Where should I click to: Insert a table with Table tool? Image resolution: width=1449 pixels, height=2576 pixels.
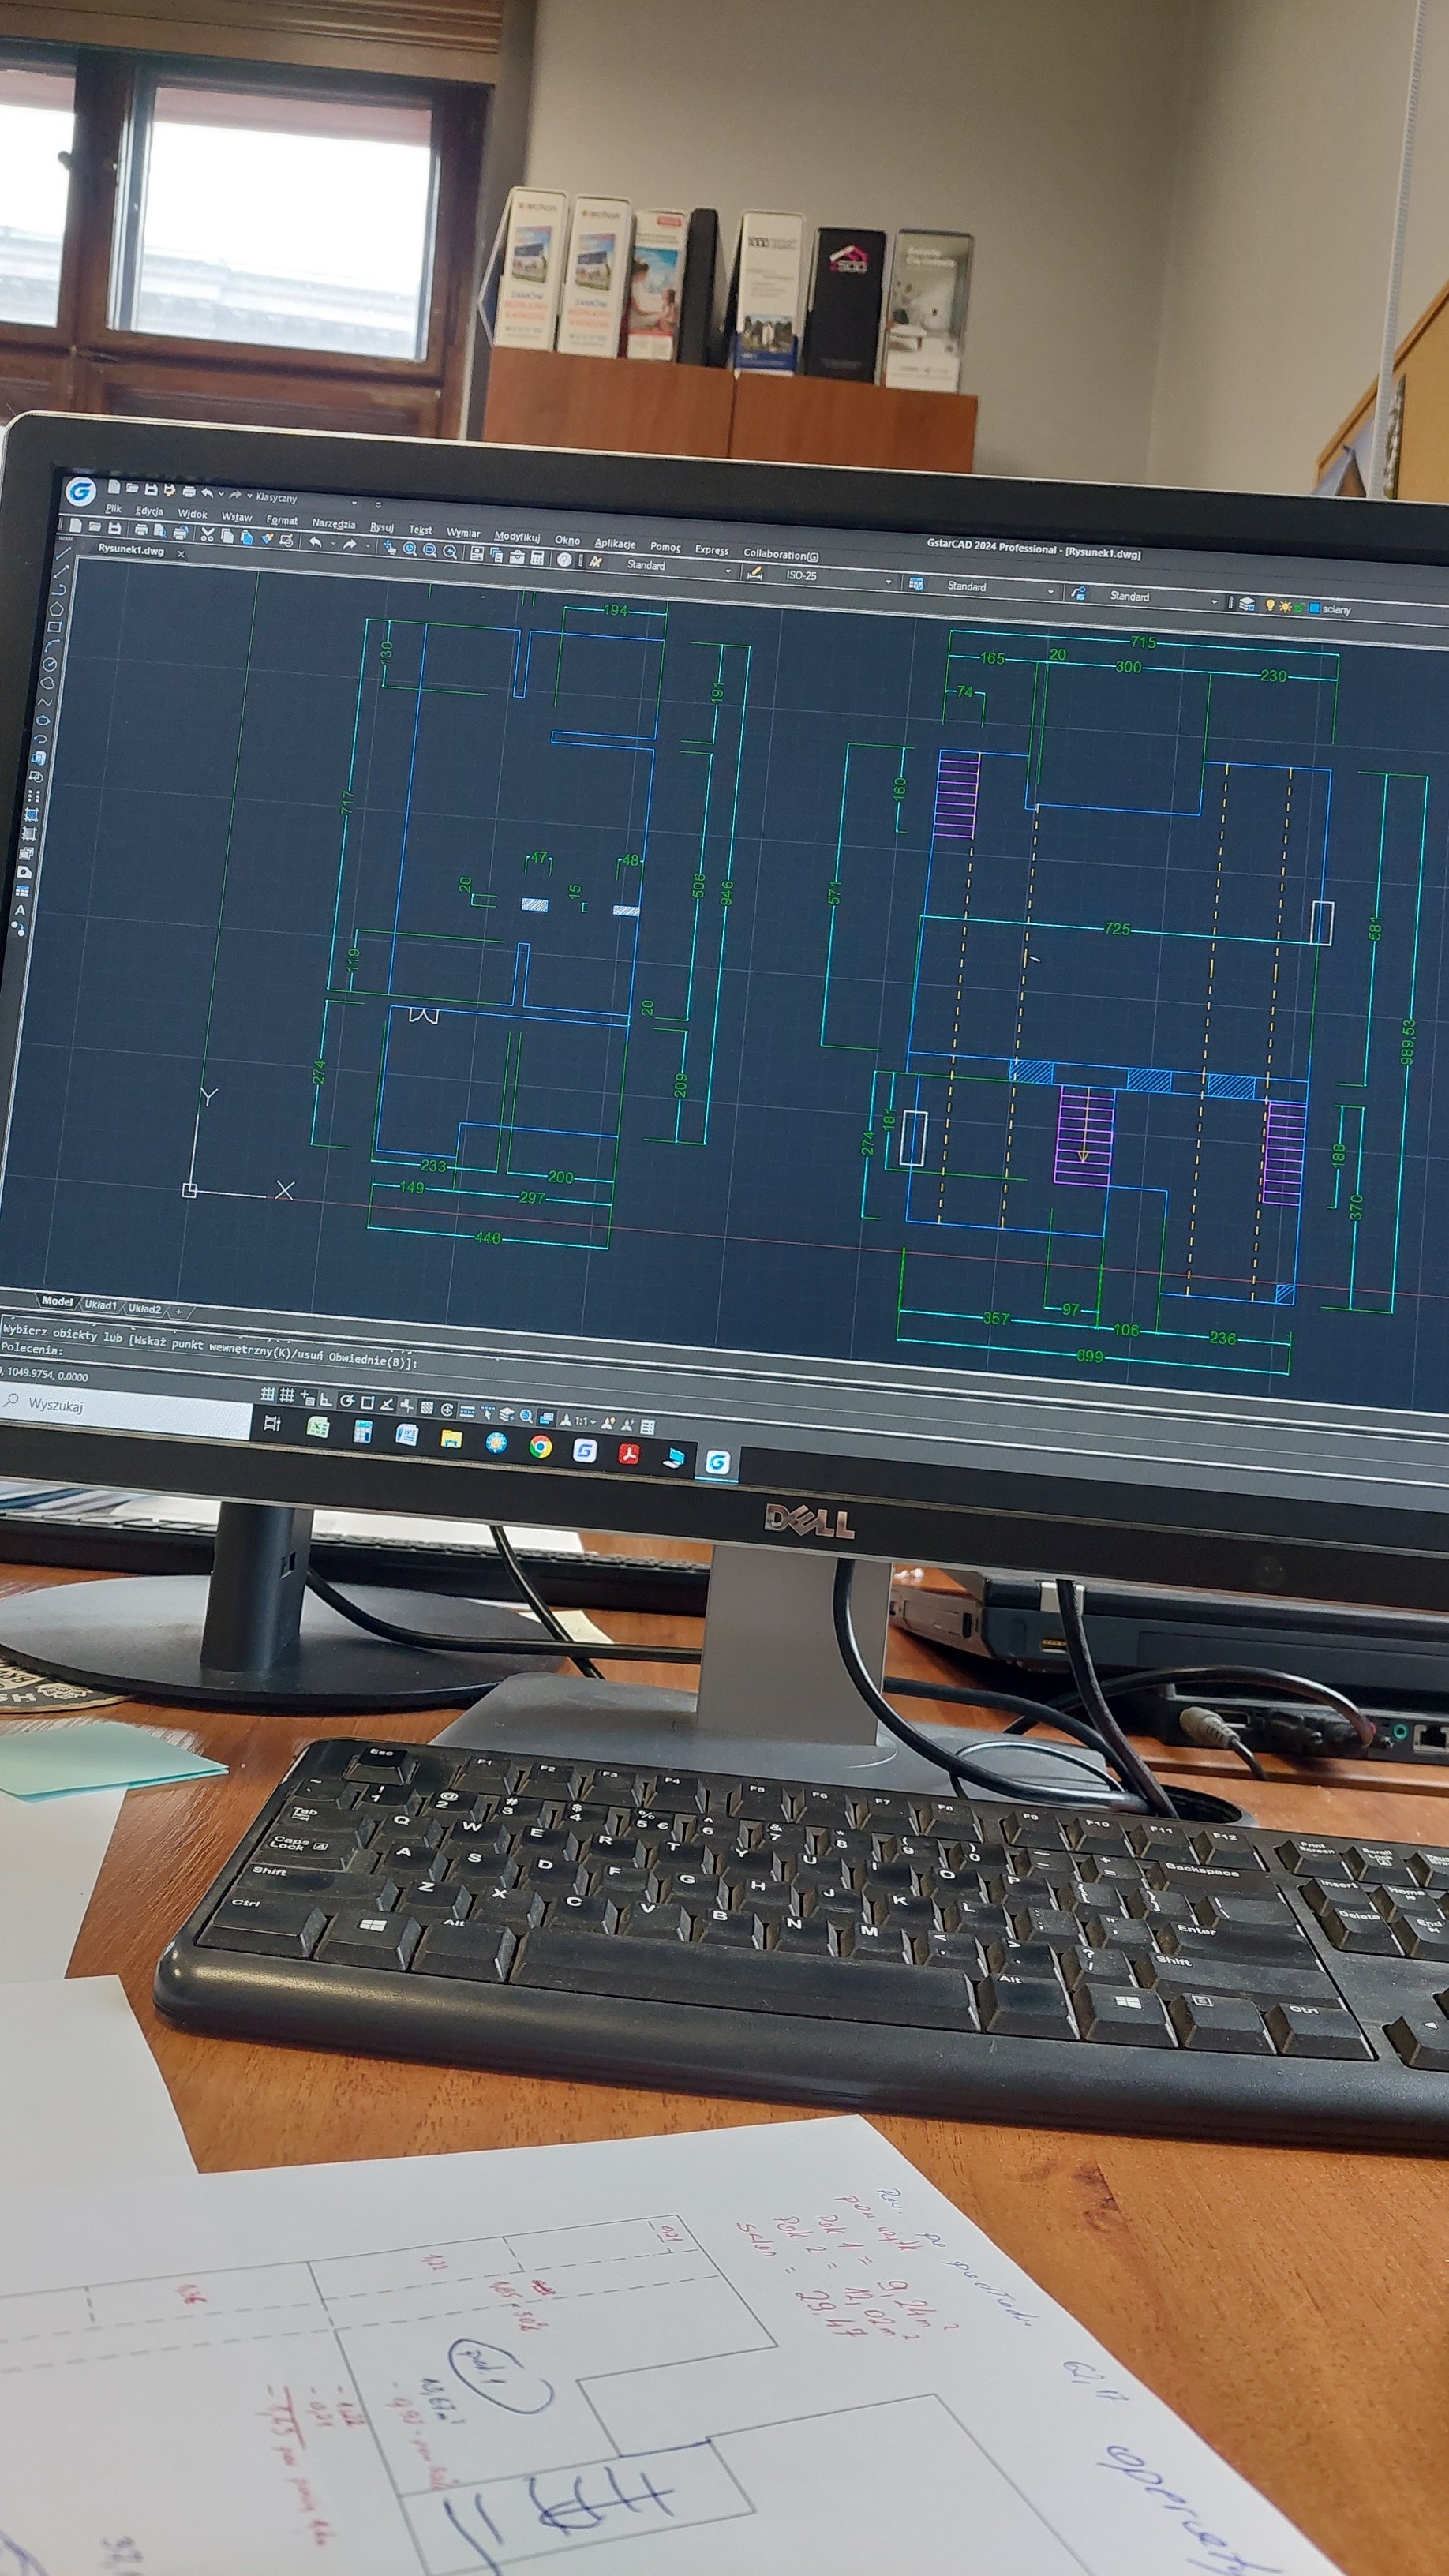[x=22, y=890]
